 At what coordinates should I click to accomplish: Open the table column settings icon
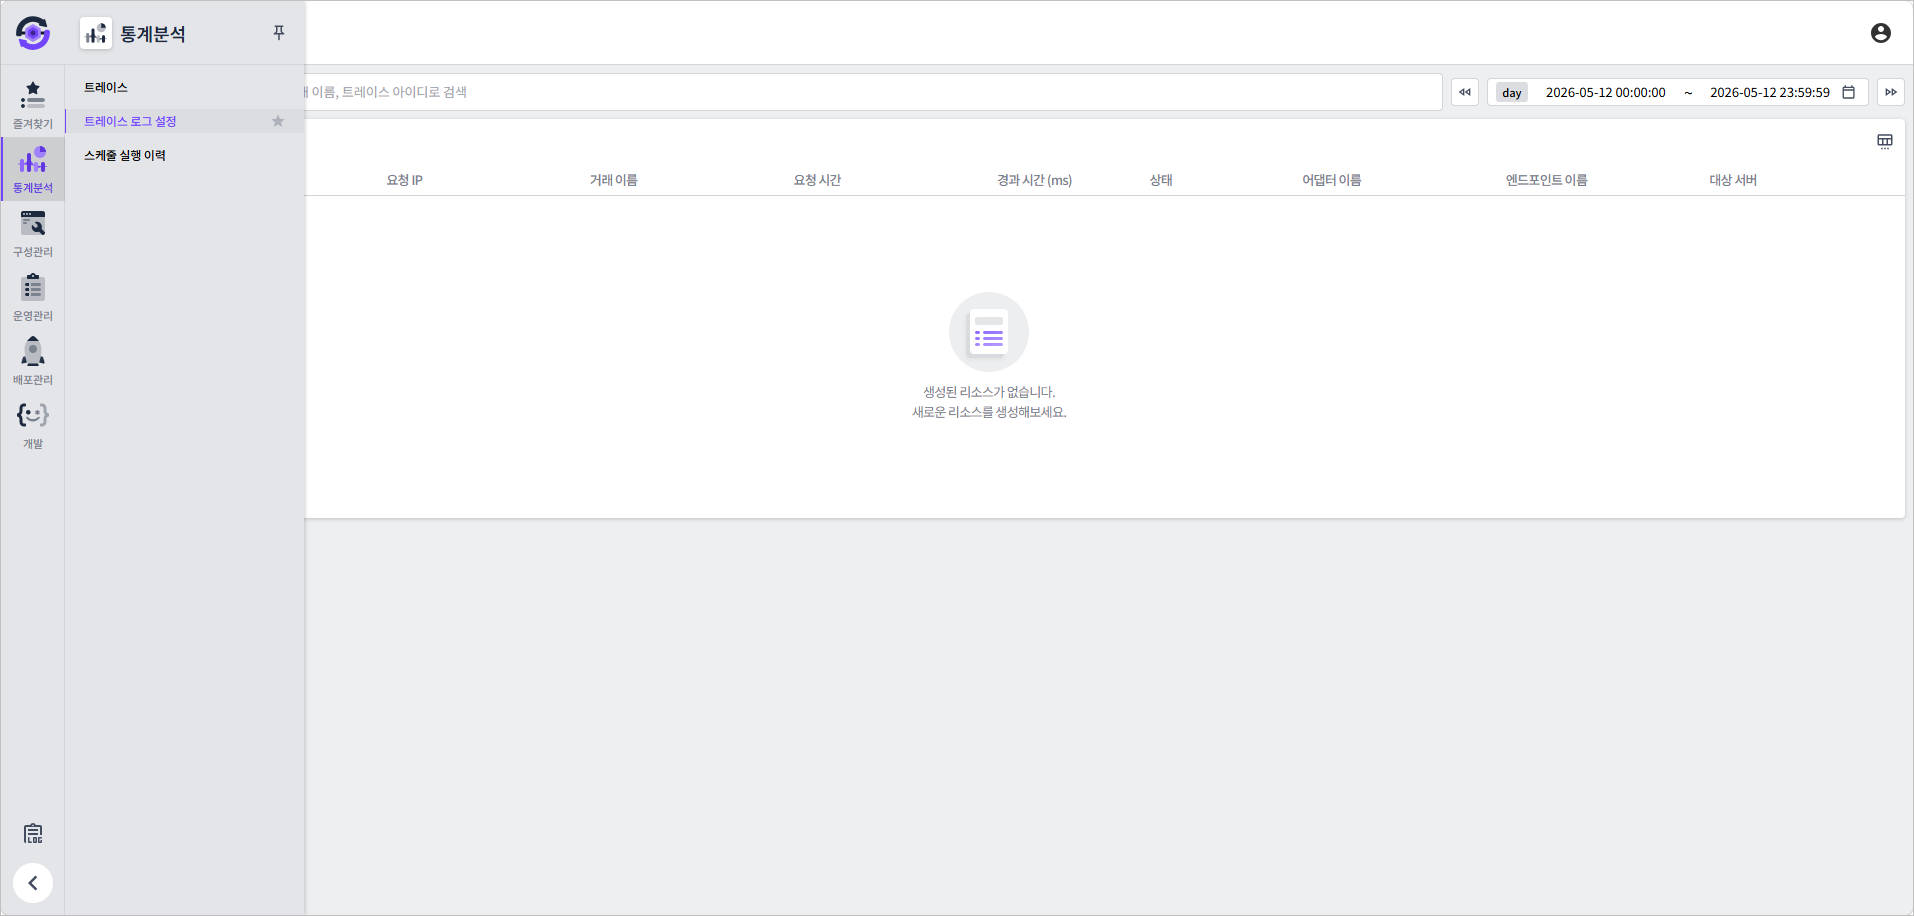[x=1885, y=141]
